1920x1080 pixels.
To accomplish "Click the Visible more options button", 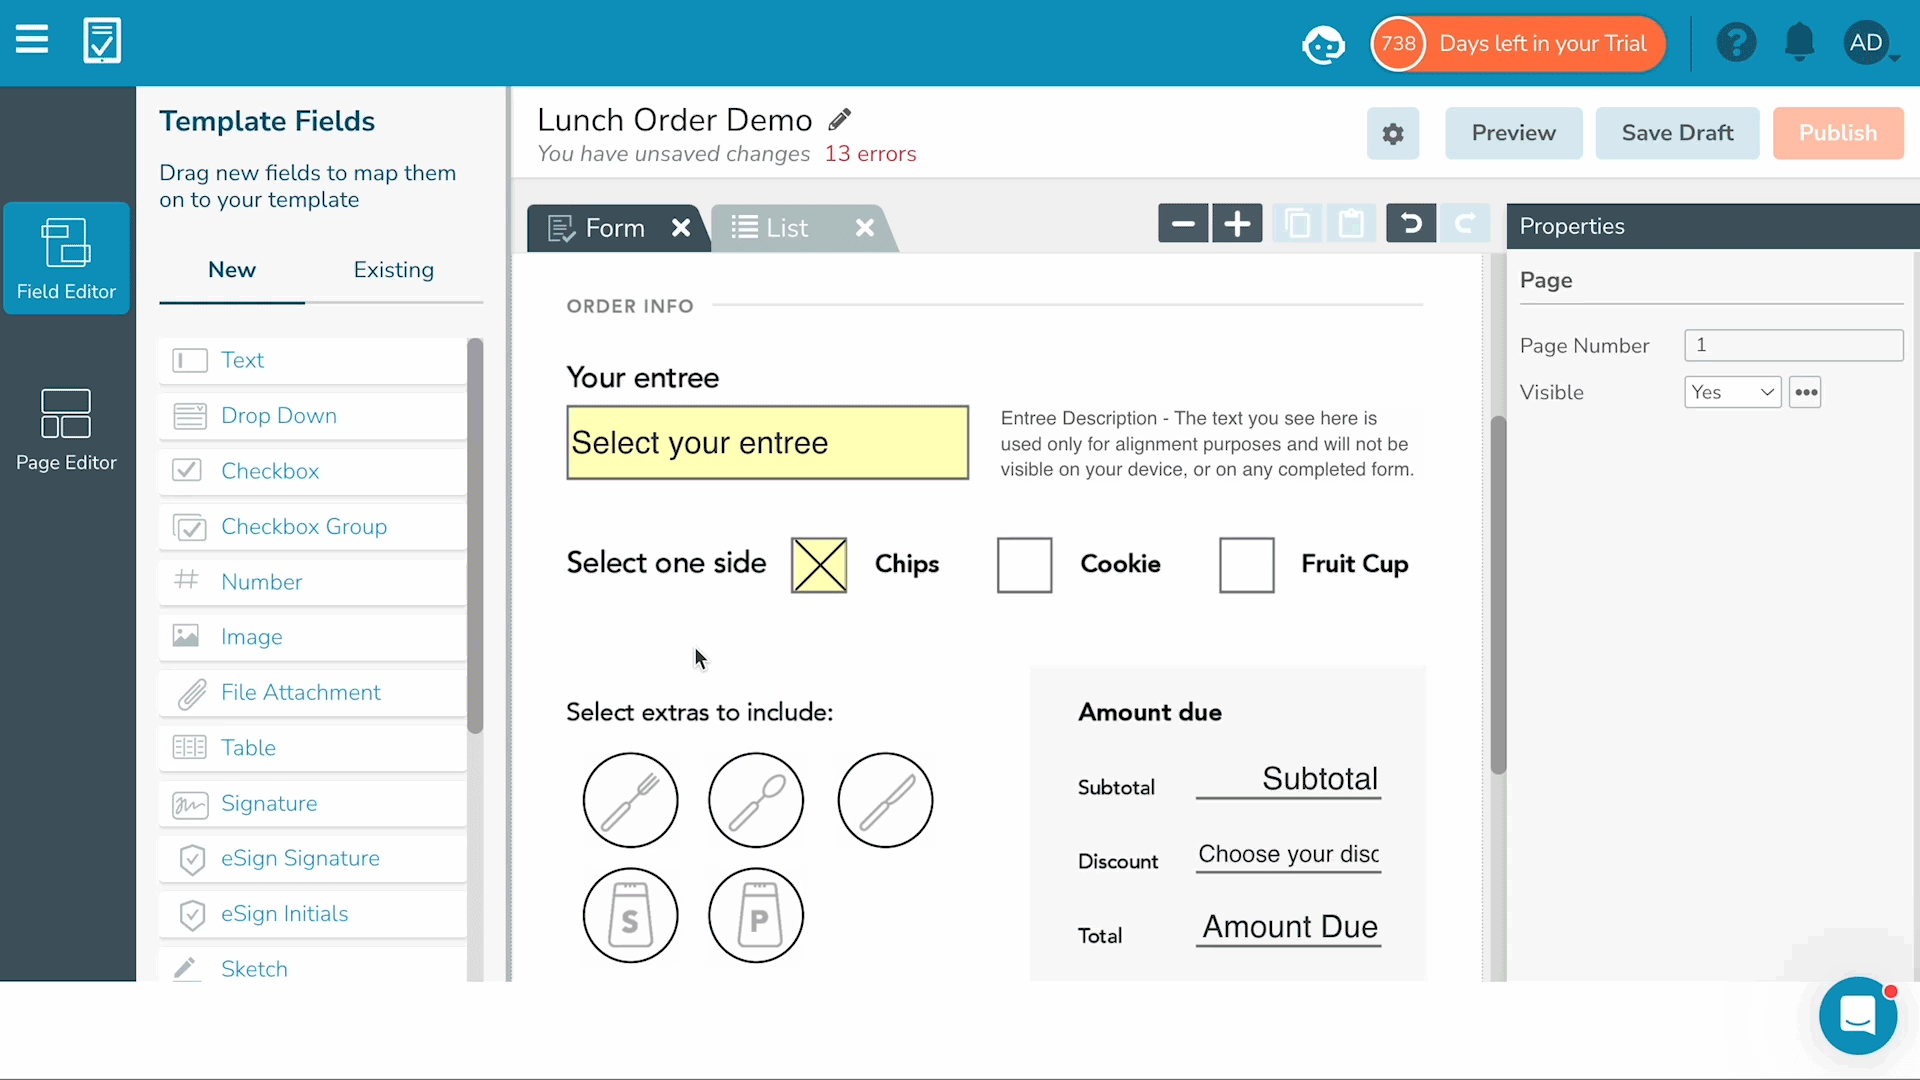I will pos(1806,392).
